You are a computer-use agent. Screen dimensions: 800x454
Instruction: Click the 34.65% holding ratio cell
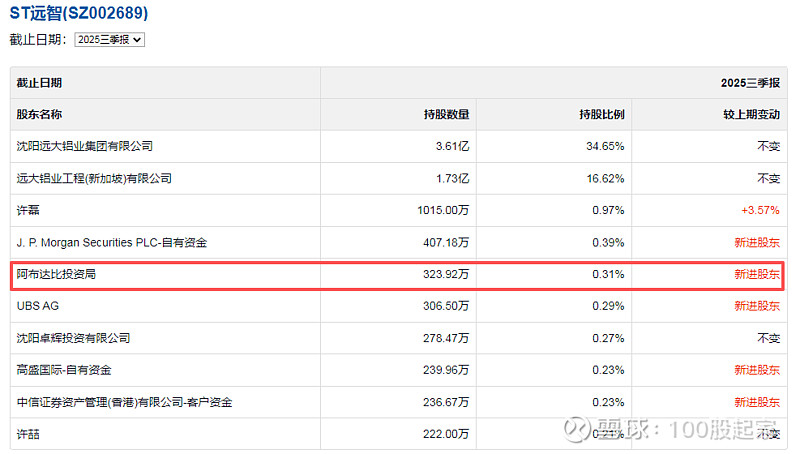[x=605, y=146]
